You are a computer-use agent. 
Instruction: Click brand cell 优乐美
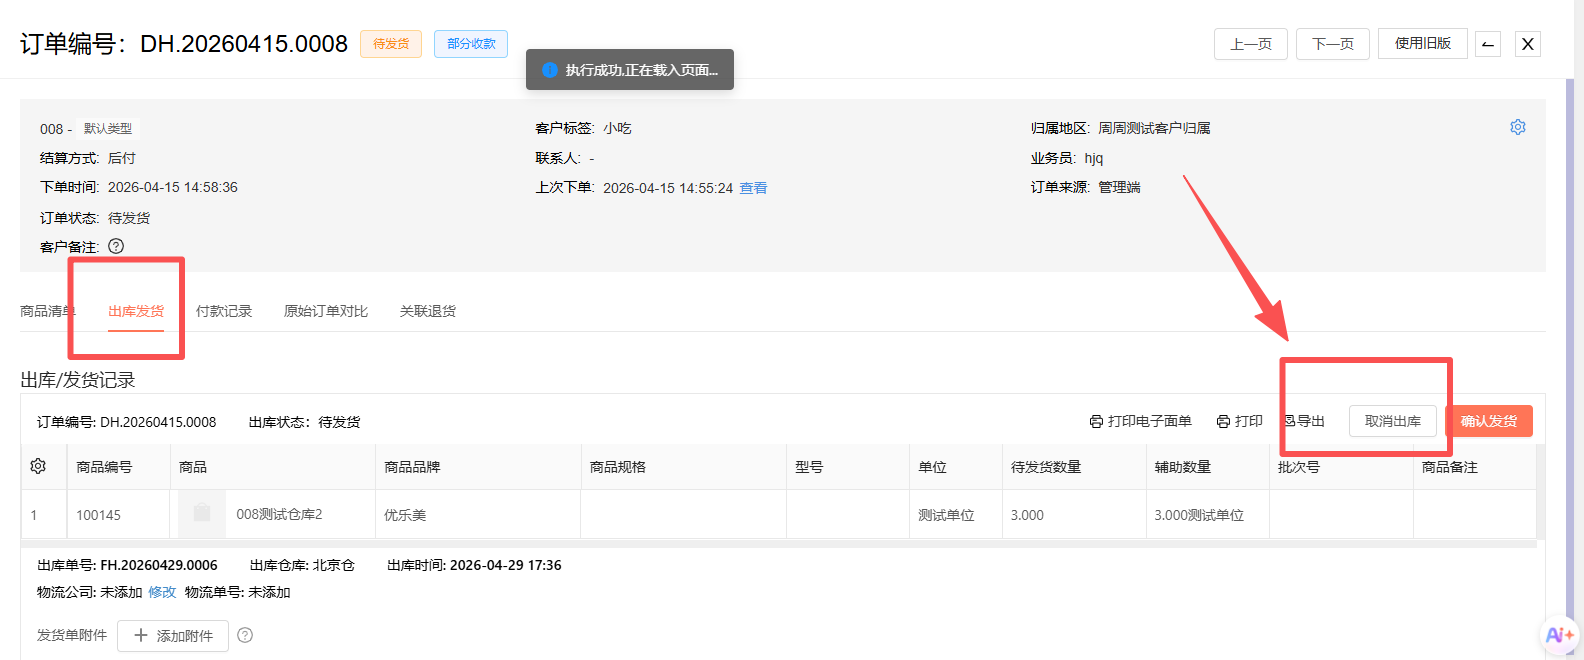(x=405, y=515)
